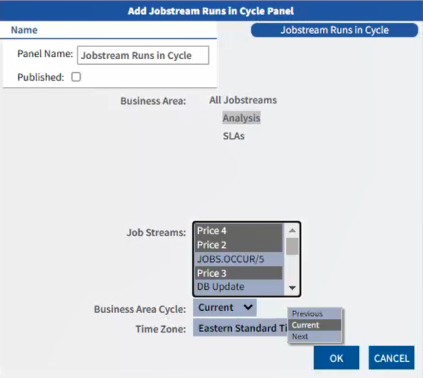423x378 pixels.
Task: Expand the Business Area Cycle dropdown
Action: (225, 308)
